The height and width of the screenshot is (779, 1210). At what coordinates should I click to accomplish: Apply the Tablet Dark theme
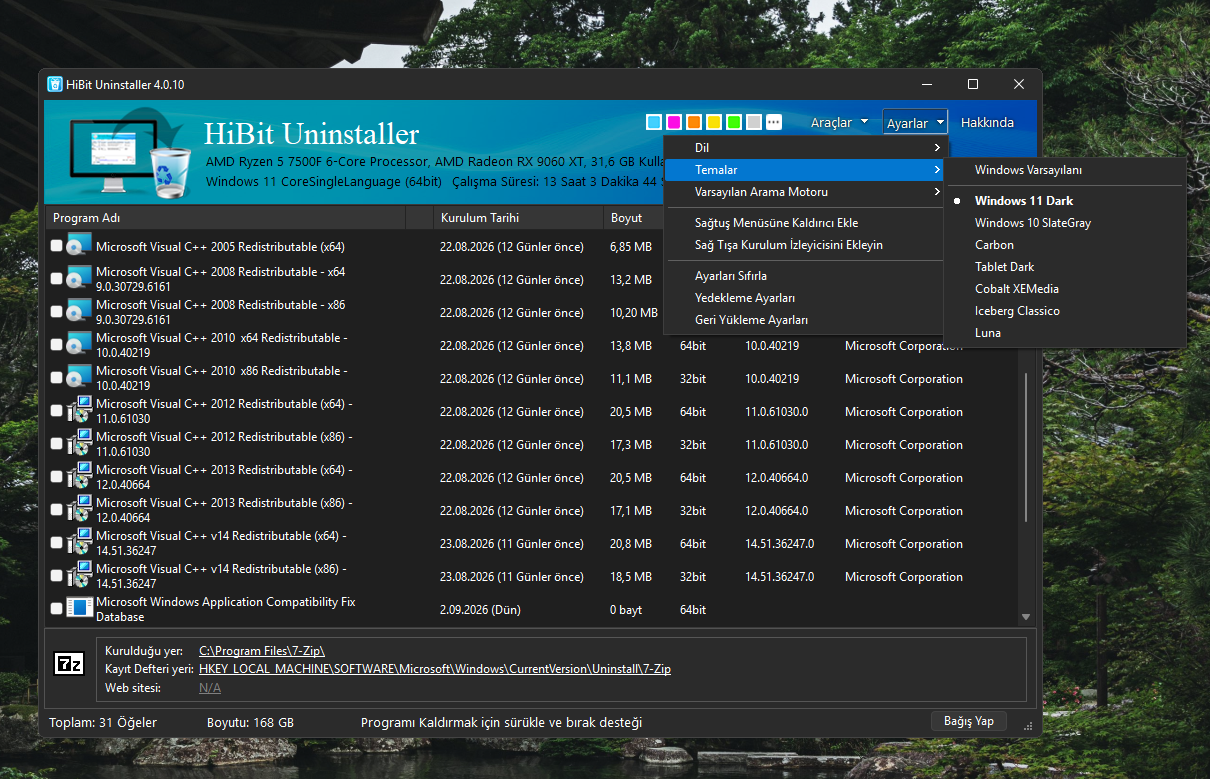tap(1065, 267)
